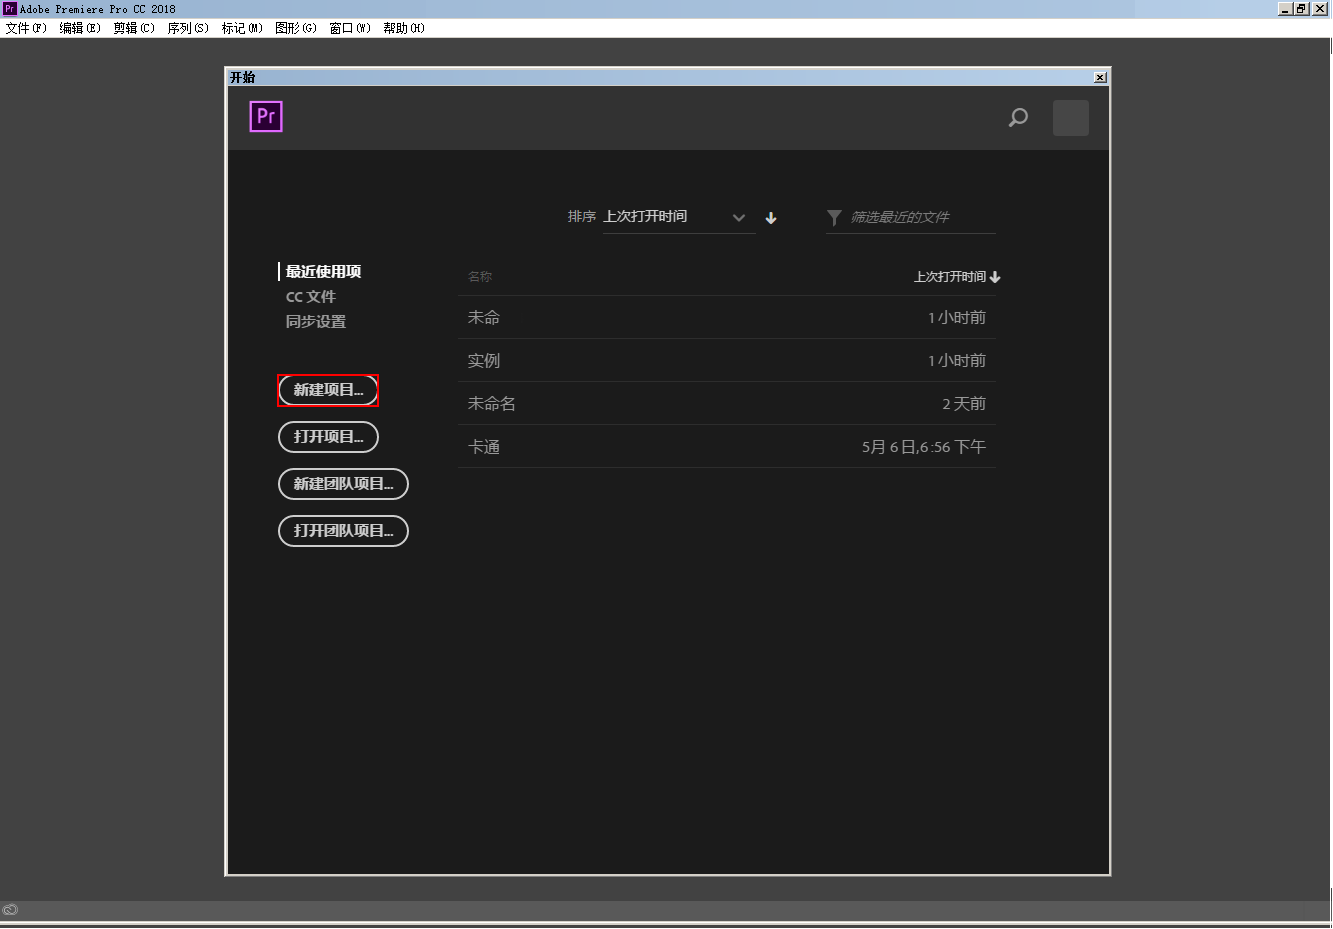Open the 窗口(W) menu

(x=350, y=28)
